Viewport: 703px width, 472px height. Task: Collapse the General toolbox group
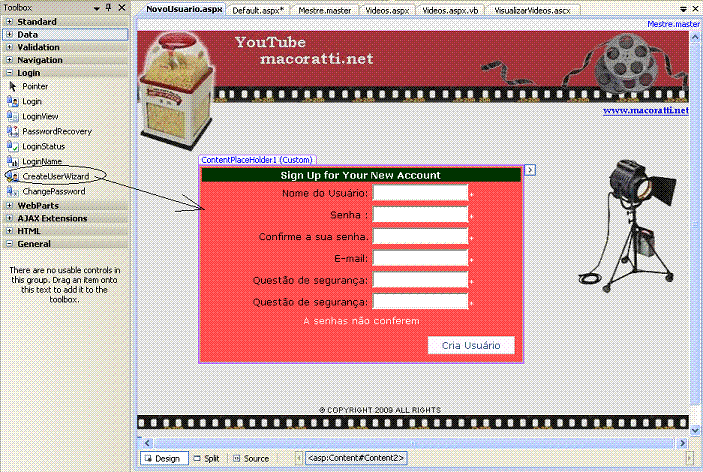click(9, 243)
